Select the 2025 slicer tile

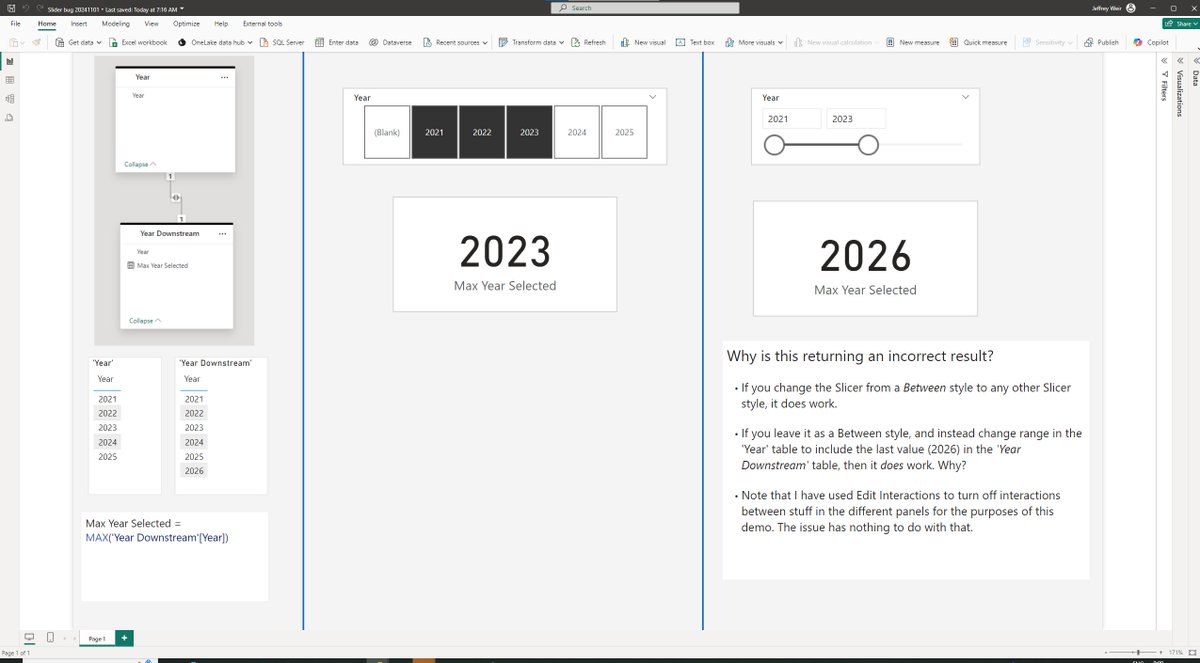click(624, 132)
